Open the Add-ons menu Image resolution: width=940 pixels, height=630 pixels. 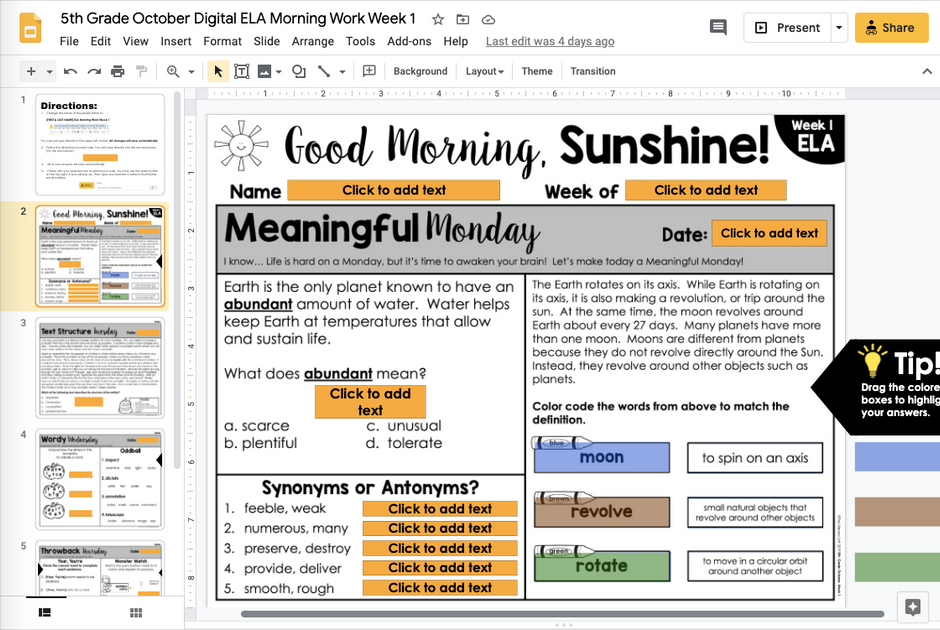coord(409,41)
